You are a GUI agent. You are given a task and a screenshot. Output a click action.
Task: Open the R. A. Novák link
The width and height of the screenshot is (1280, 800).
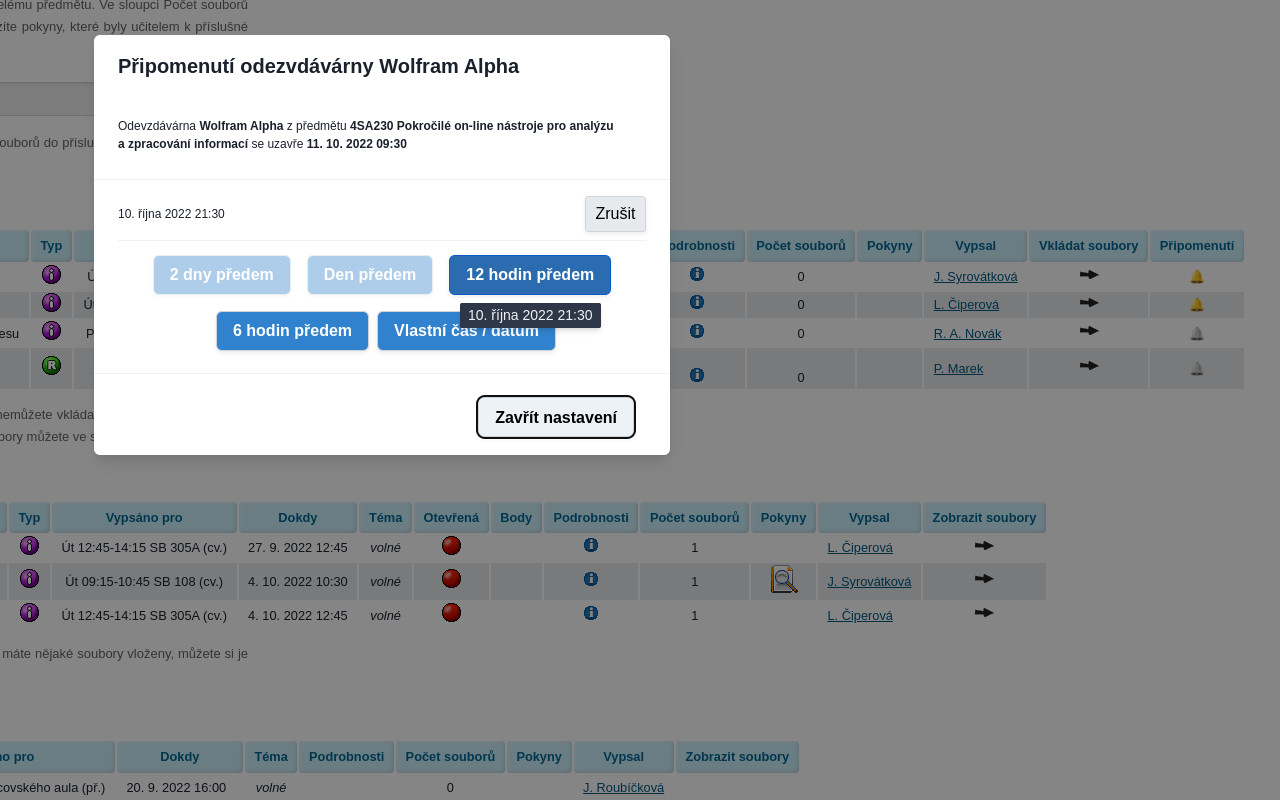point(967,334)
